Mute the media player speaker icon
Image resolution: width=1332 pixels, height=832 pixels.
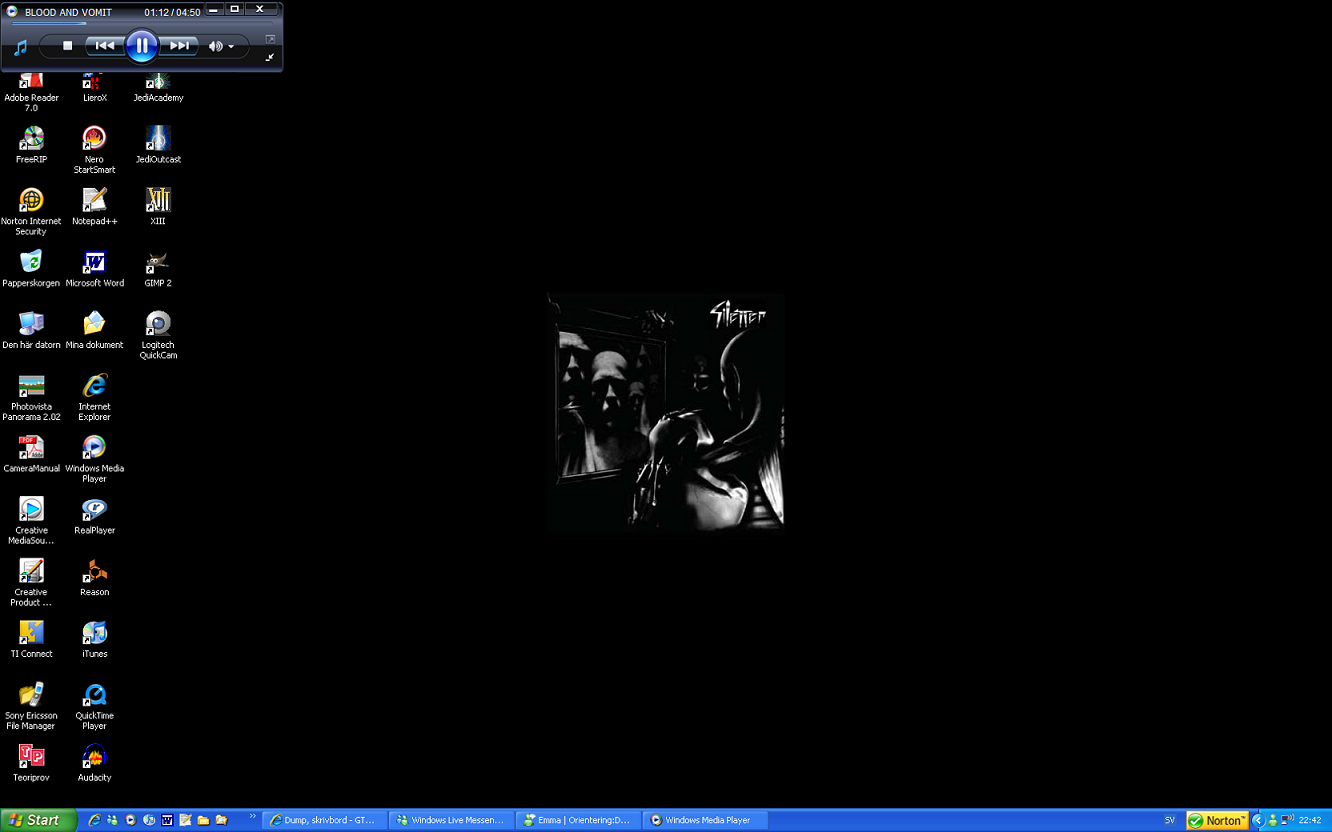click(x=215, y=46)
